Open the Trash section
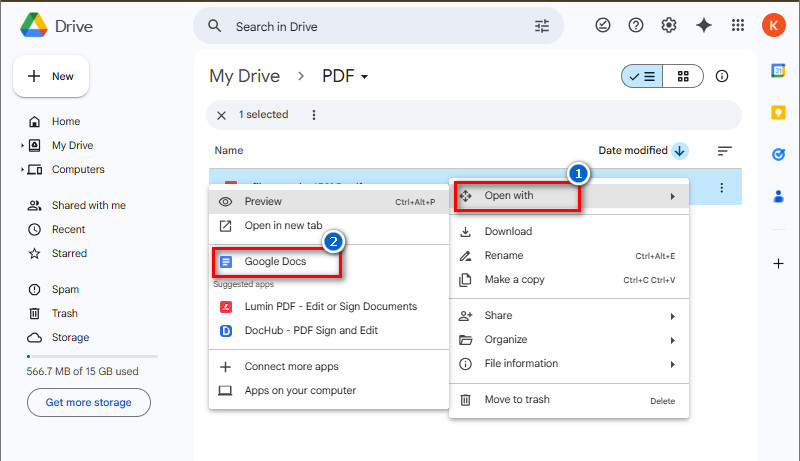The height and width of the screenshot is (461, 800). click(x=65, y=313)
